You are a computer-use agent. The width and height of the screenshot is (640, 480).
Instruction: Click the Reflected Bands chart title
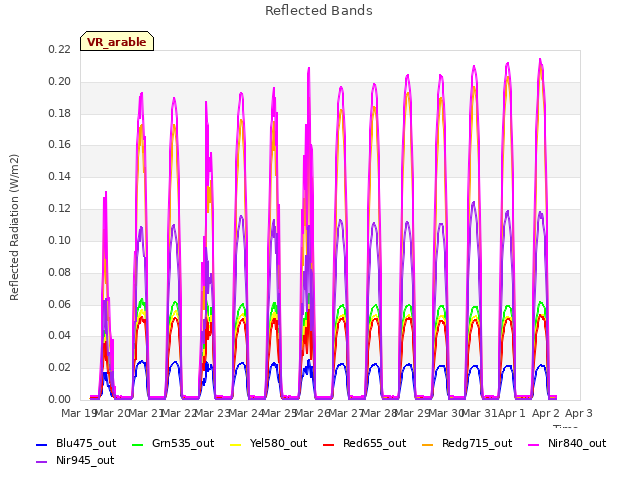coord(319,11)
